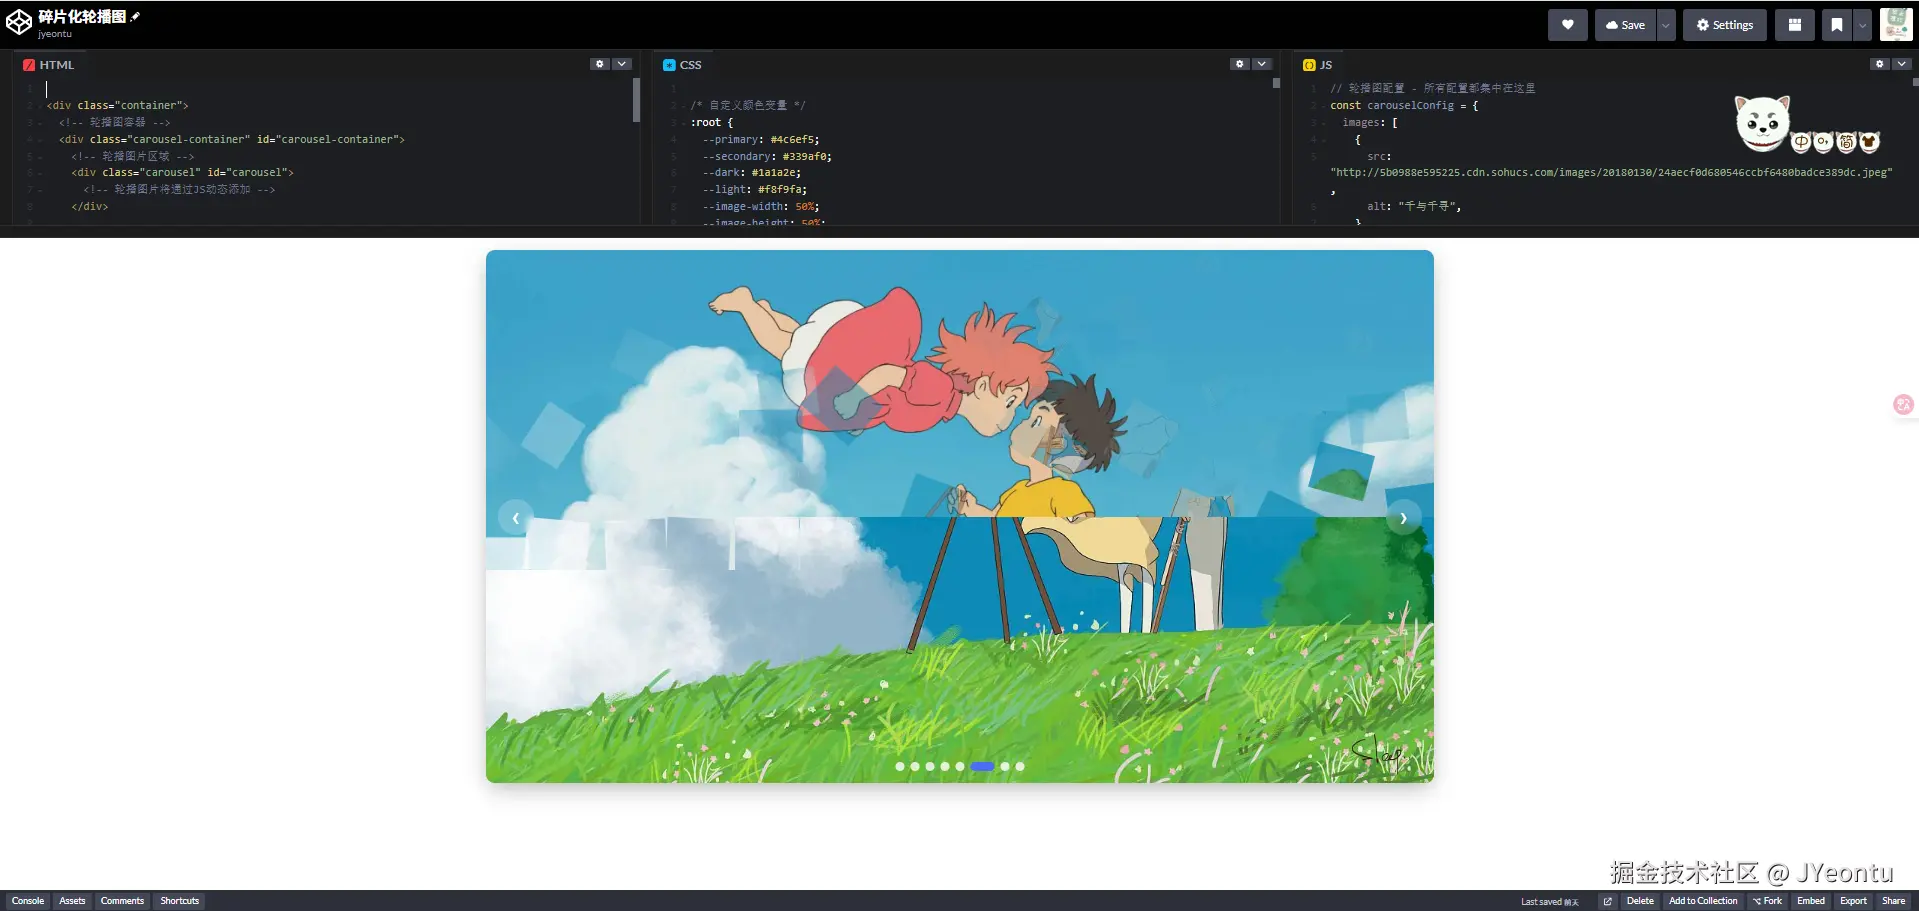Expand the Save options dropdown arrow

pos(1665,25)
